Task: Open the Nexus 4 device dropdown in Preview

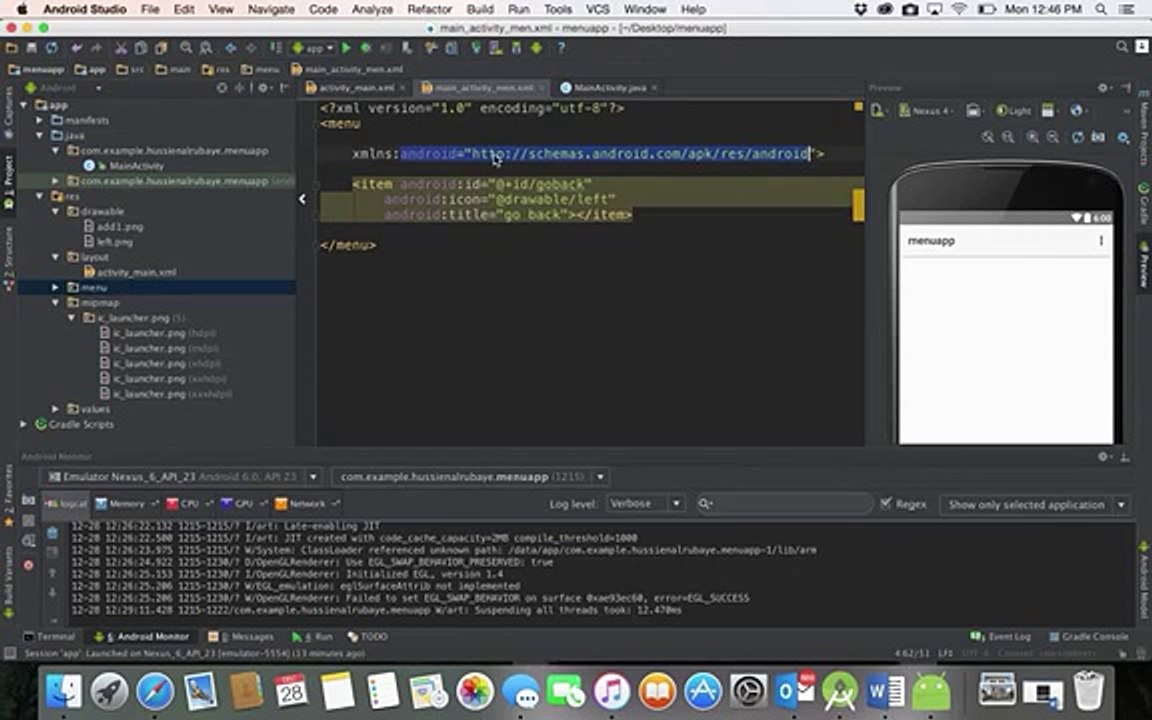Action: pyautogui.click(x=927, y=111)
